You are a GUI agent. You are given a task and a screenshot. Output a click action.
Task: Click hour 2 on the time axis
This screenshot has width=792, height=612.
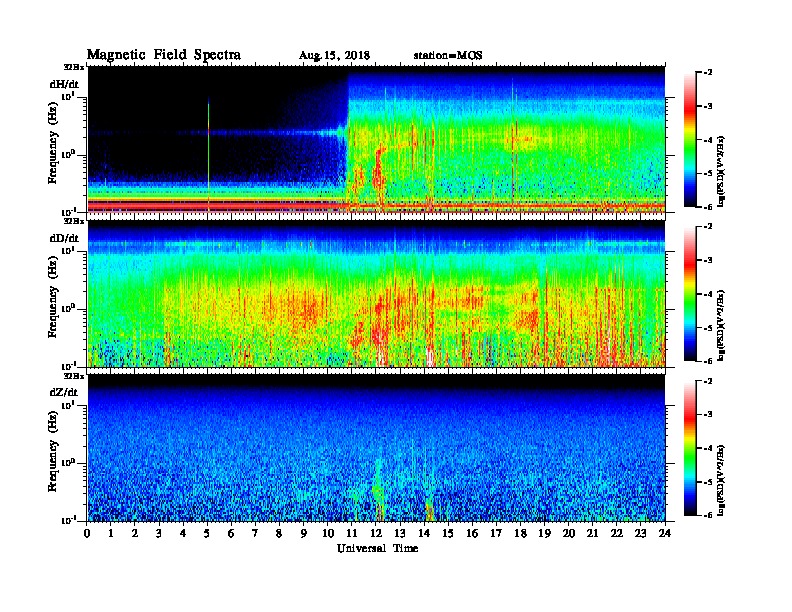135,534
